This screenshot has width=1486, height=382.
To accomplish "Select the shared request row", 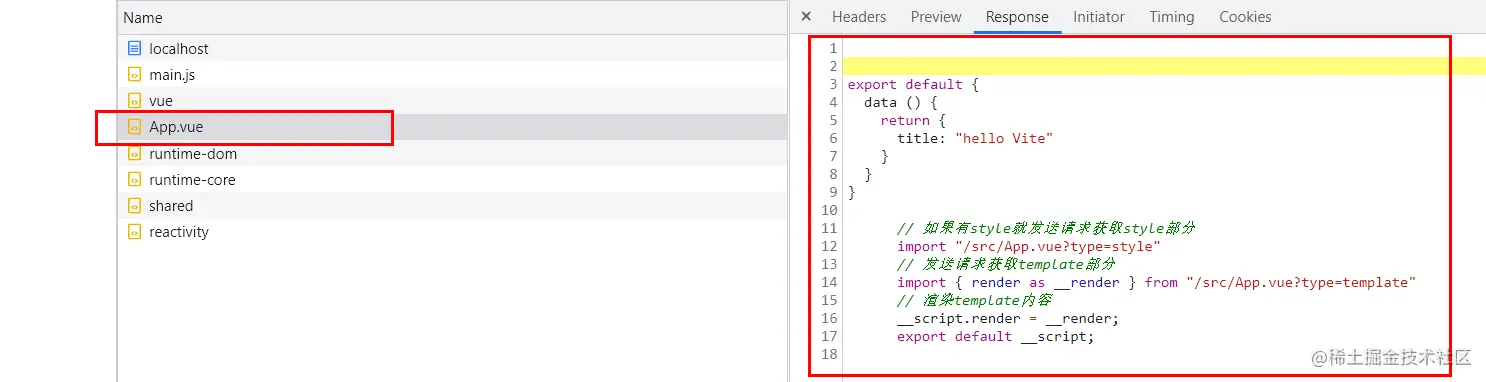I will click(452, 206).
